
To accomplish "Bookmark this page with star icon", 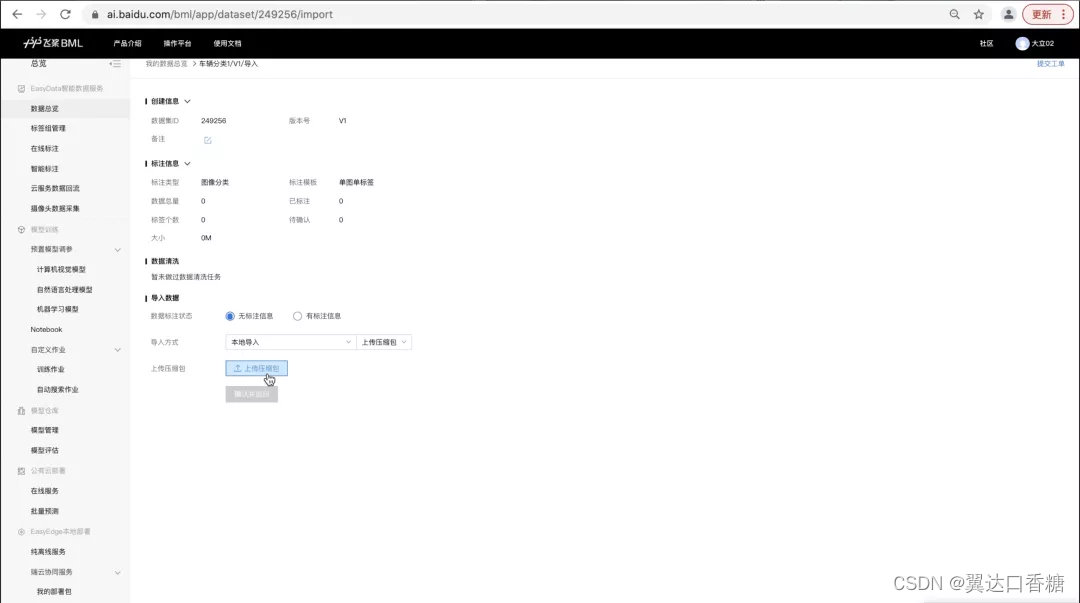I will [x=979, y=14].
